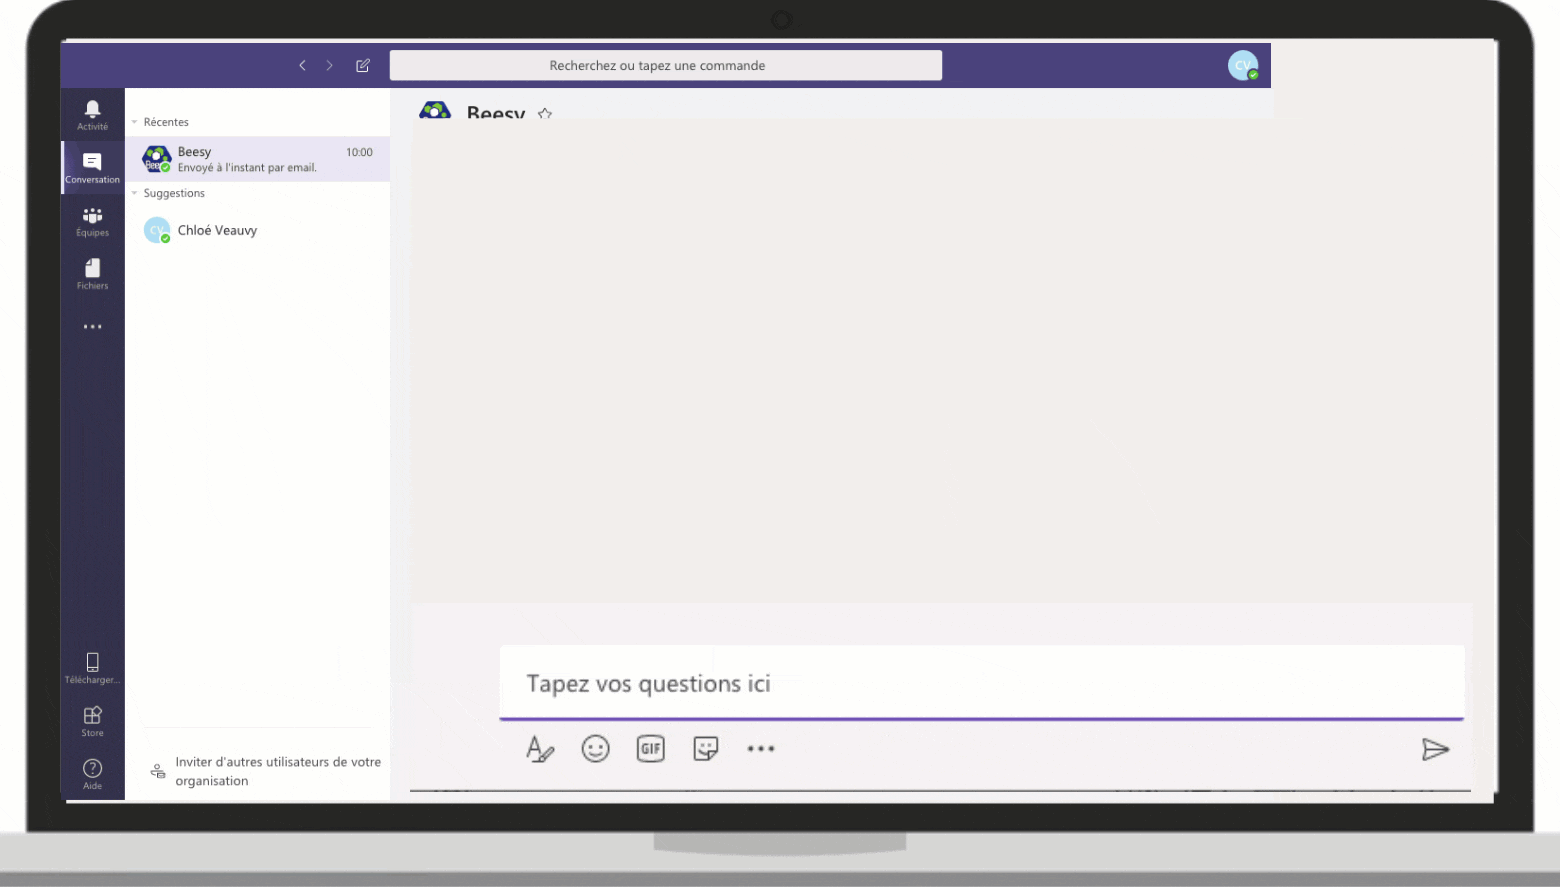Click the 10:00 timestamp on Beesy chat
This screenshot has height=887, width=1560.
(359, 152)
